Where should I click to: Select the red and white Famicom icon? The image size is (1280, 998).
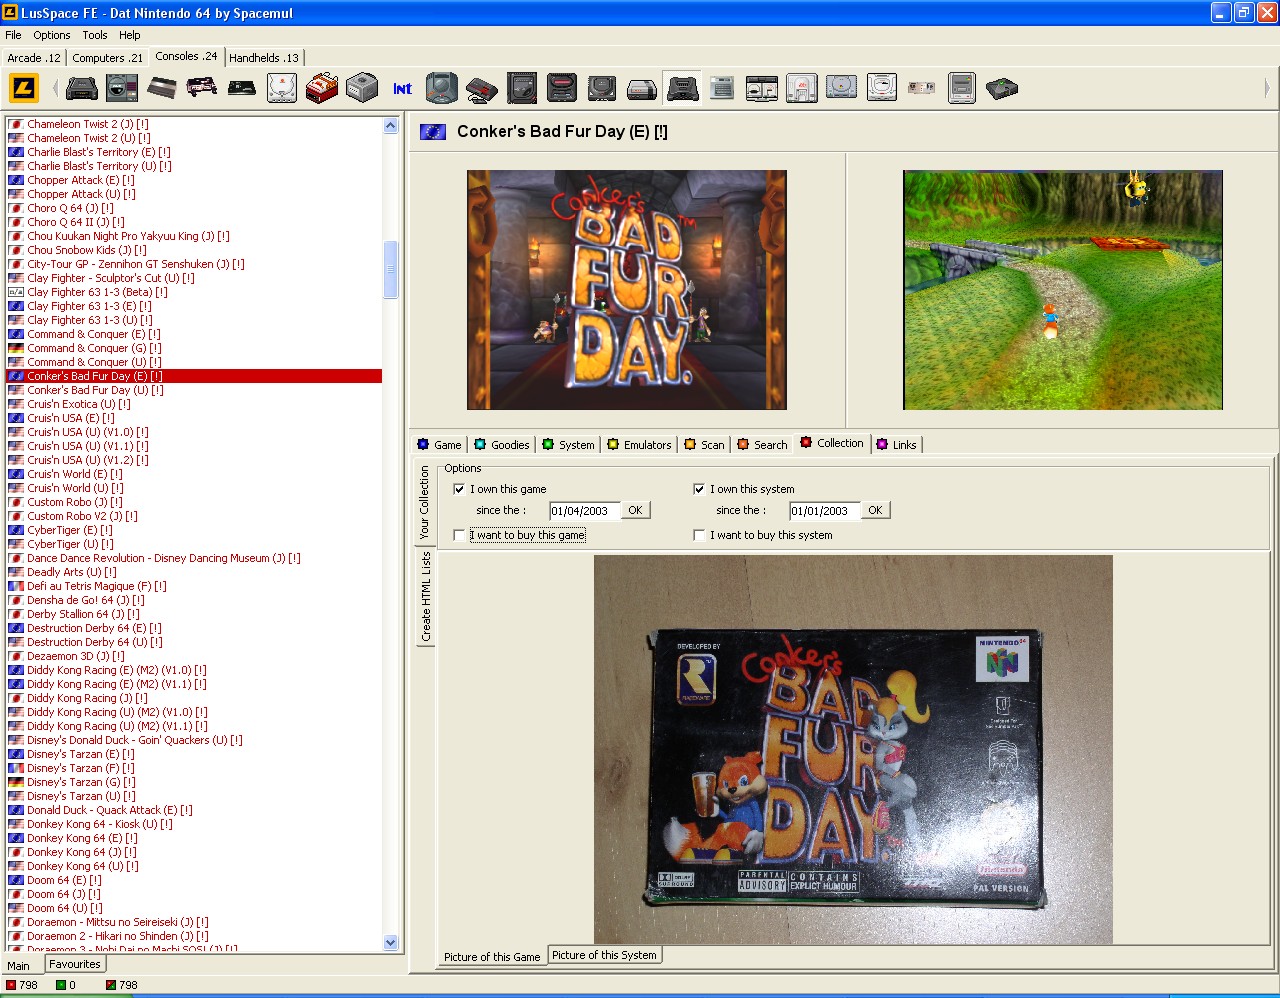(322, 88)
